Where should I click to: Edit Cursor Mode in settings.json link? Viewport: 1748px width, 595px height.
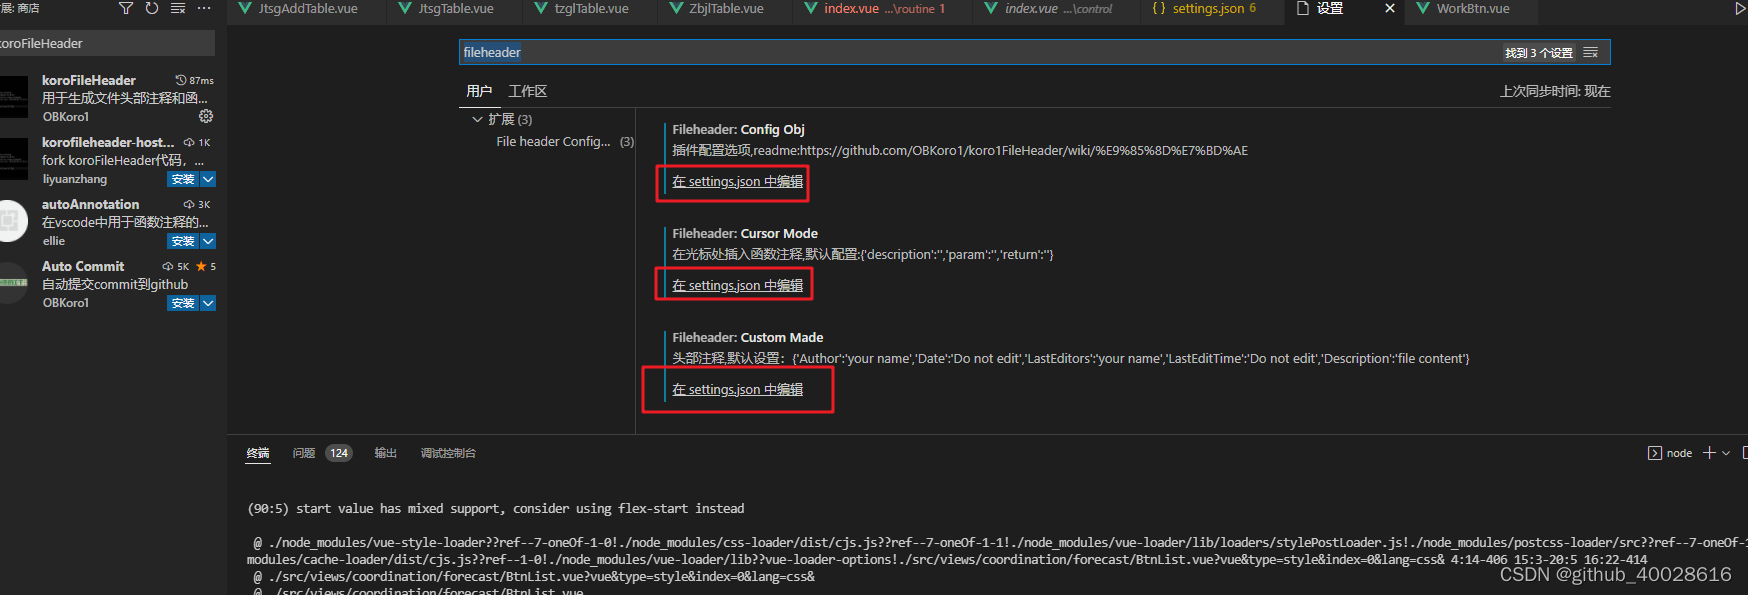737,285
